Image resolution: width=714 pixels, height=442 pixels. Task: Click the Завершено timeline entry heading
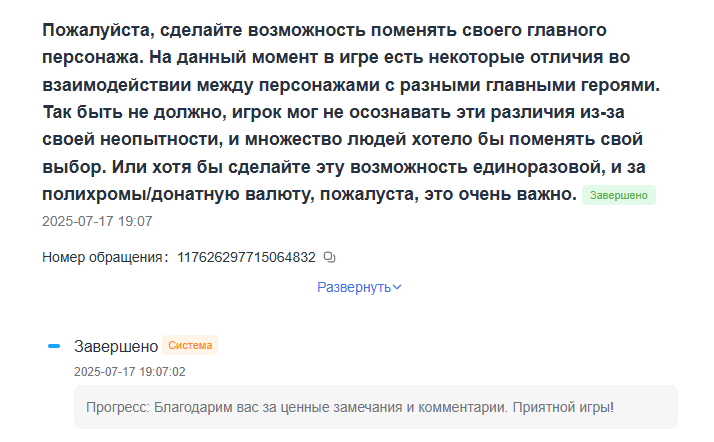[116, 346]
